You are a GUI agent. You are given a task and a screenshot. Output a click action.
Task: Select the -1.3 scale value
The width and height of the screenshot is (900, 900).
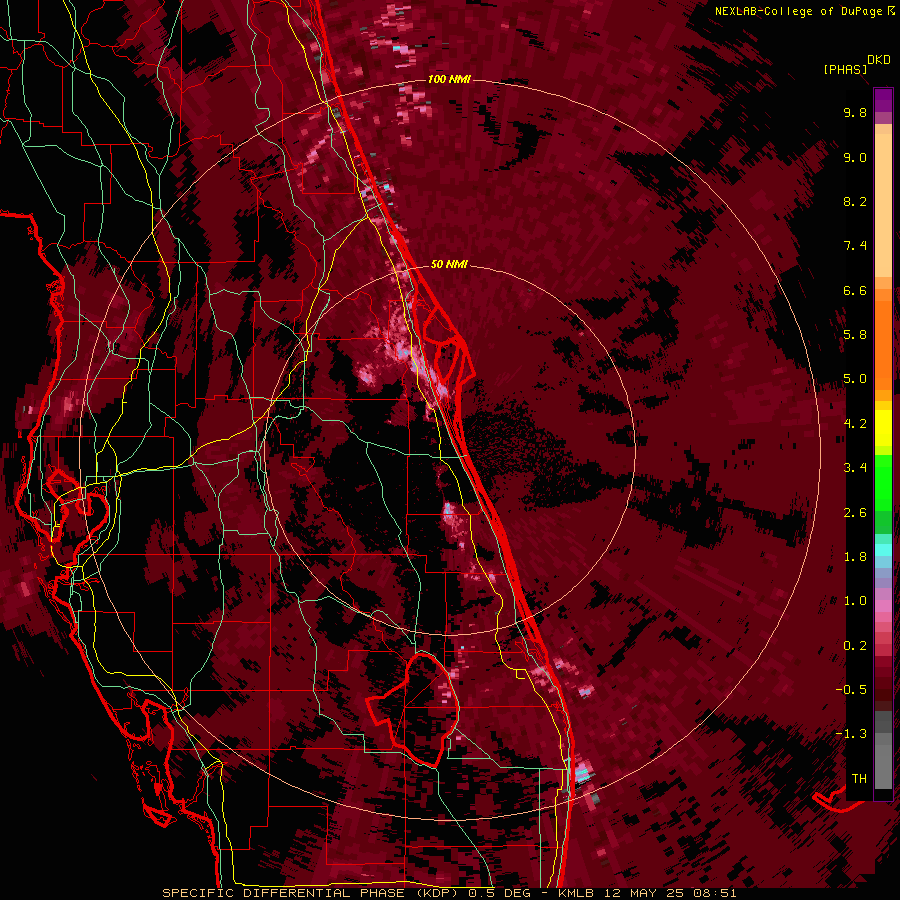pos(851,734)
